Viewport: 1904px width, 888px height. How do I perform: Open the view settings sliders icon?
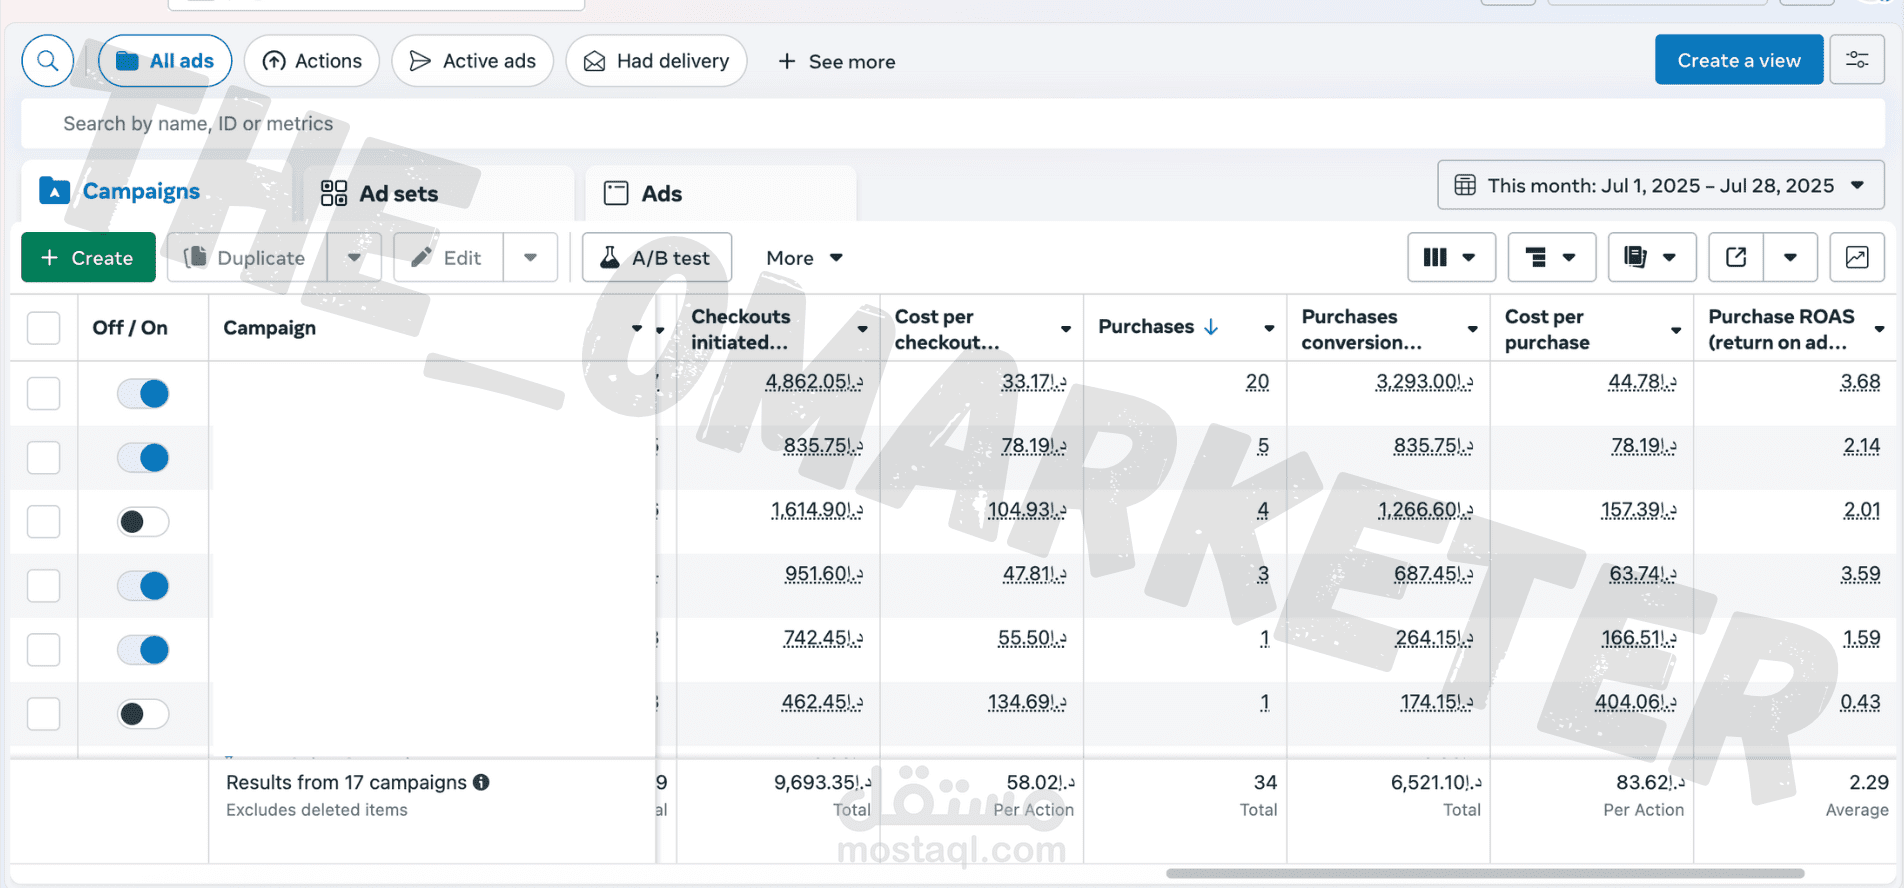(1857, 60)
